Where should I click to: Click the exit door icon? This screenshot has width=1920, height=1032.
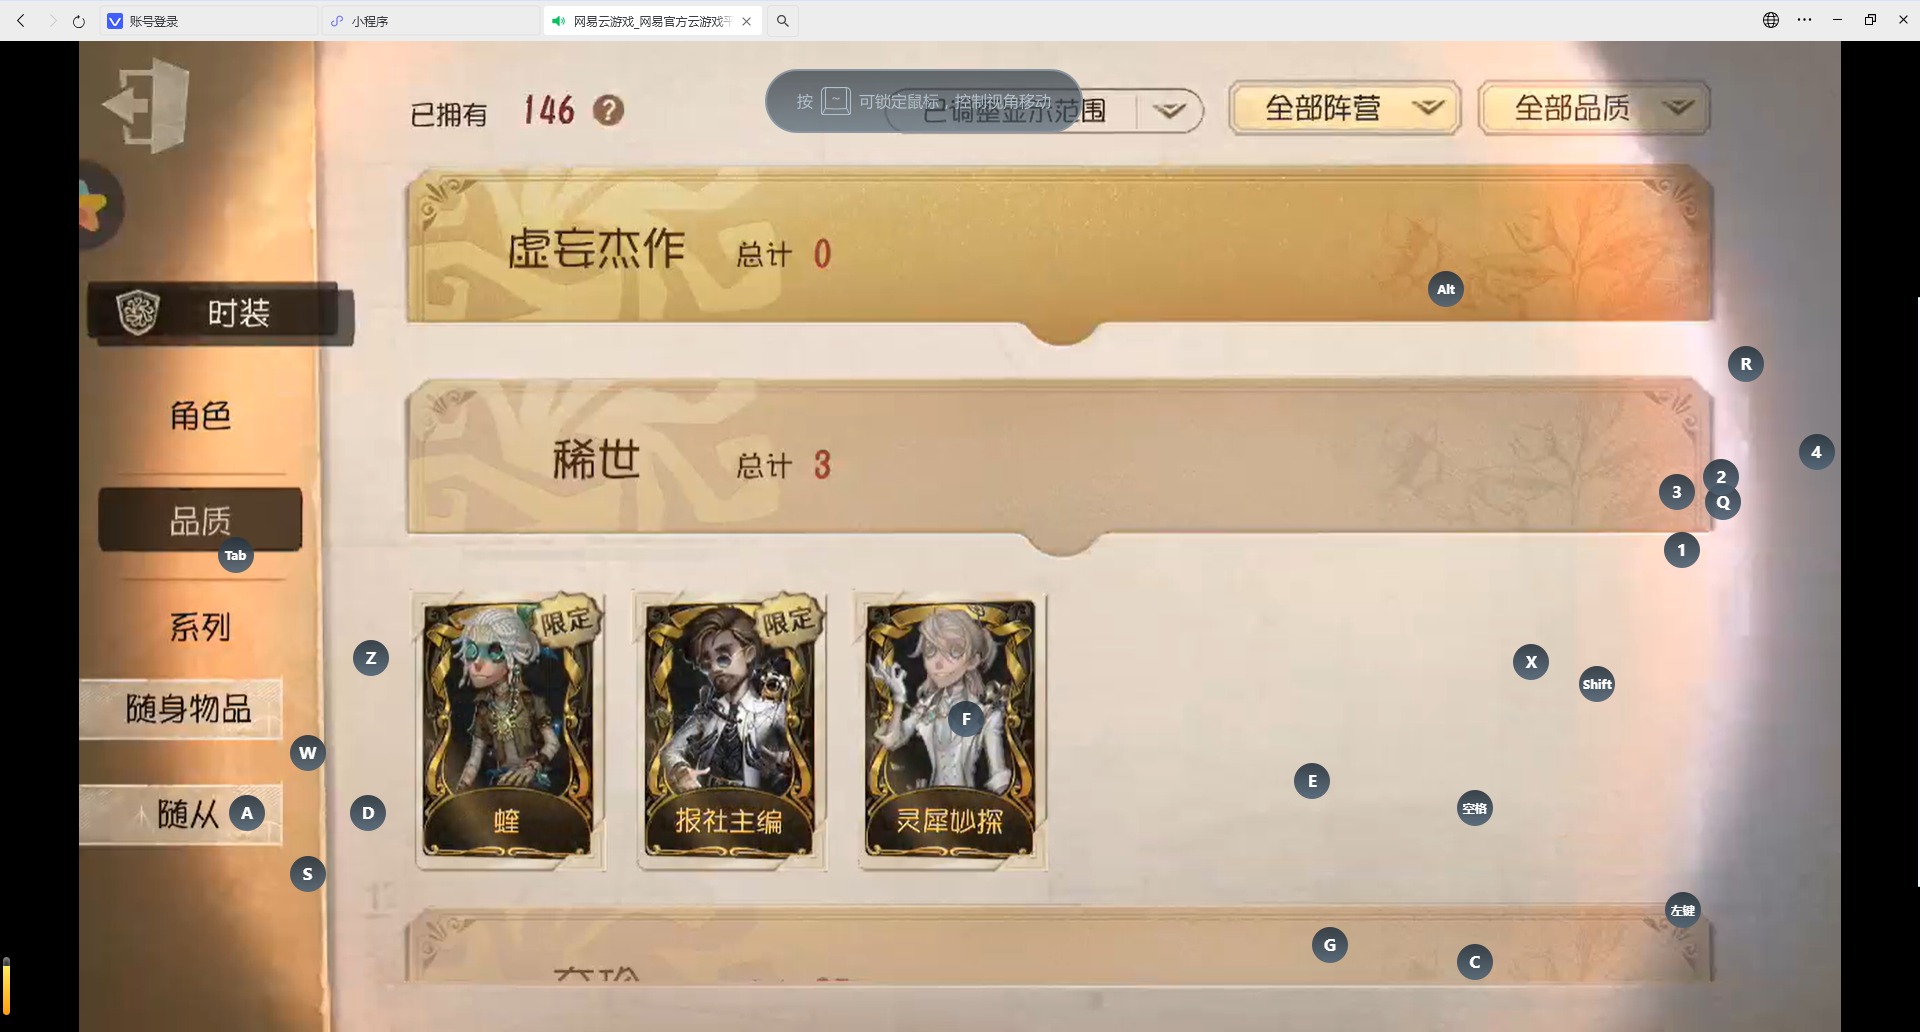146,105
